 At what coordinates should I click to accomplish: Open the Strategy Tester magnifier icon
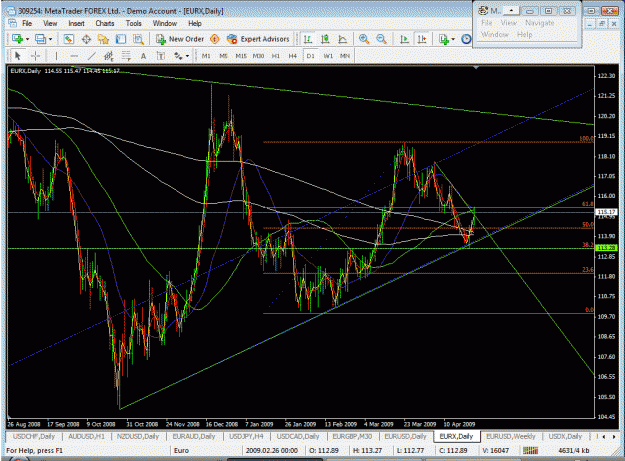(138, 39)
